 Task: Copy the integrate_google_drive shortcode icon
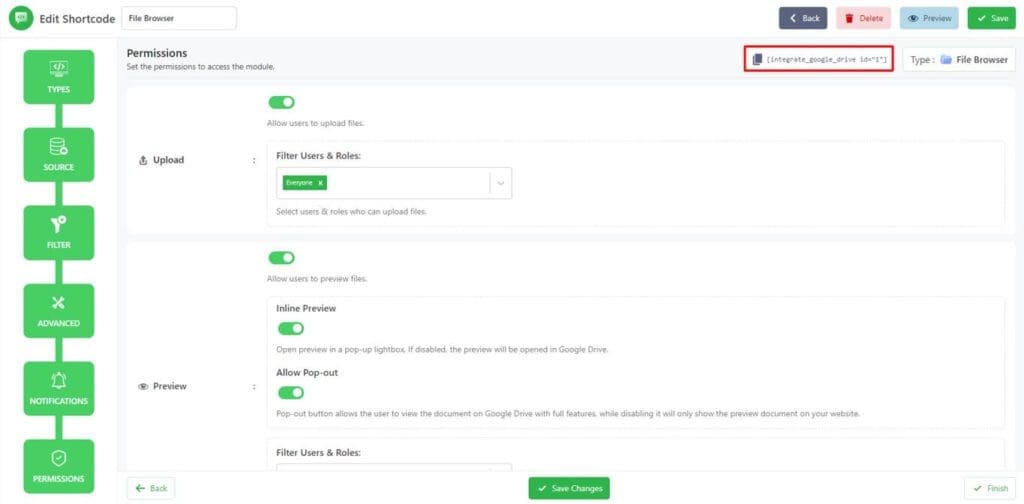(x=757, y=59)
